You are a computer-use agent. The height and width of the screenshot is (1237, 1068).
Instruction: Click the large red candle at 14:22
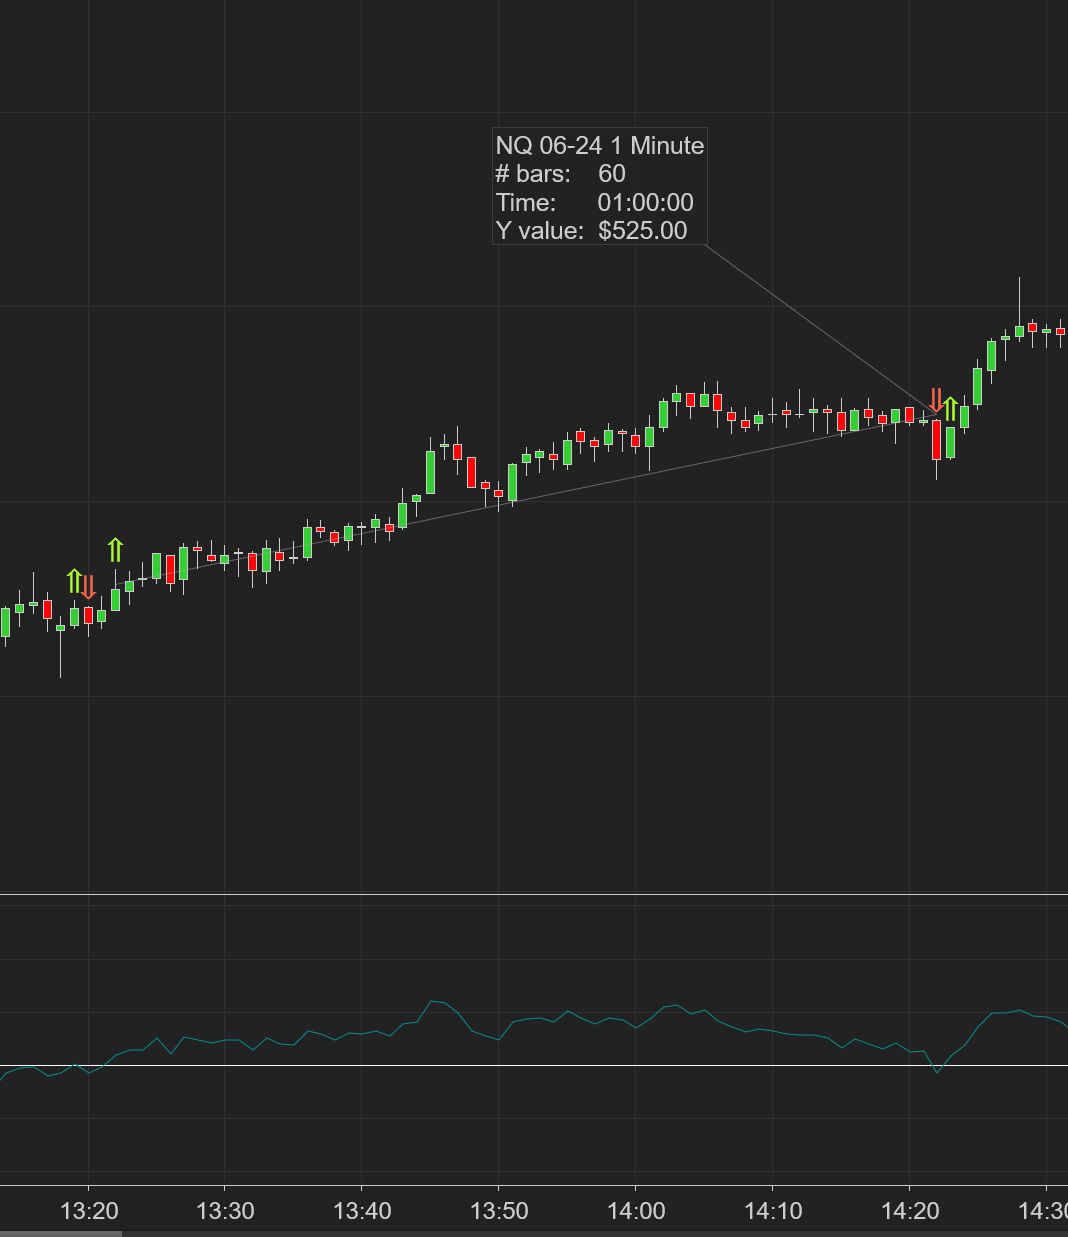936,439
